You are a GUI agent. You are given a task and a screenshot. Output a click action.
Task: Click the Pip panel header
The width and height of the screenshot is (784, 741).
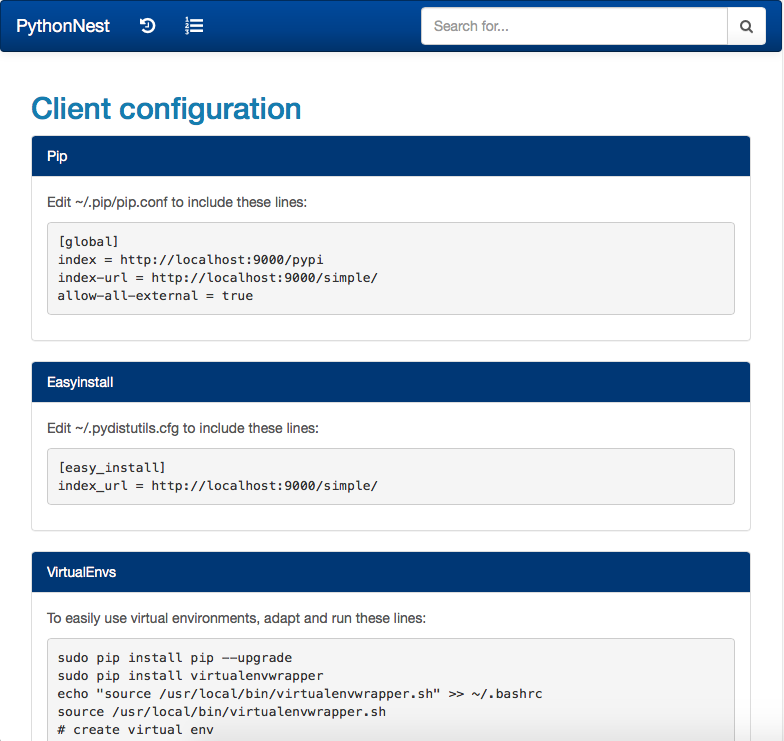pos(390,156)
